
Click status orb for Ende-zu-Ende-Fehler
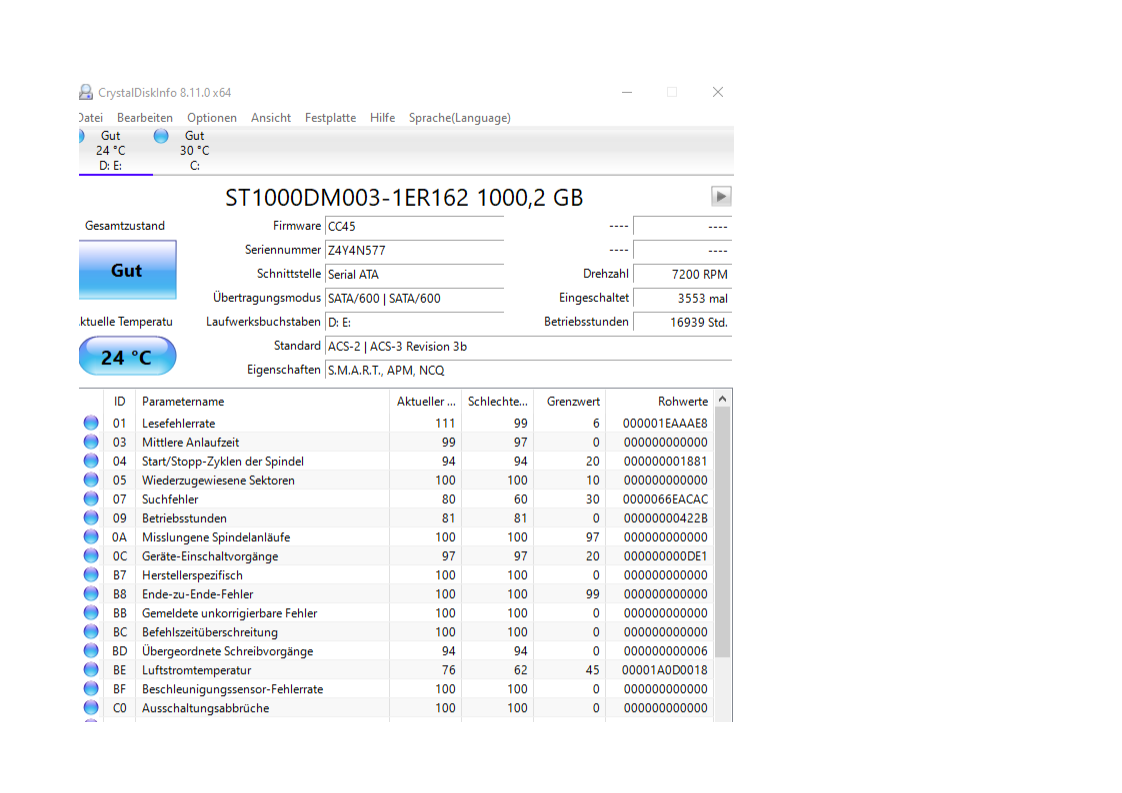tap(91, 594)
